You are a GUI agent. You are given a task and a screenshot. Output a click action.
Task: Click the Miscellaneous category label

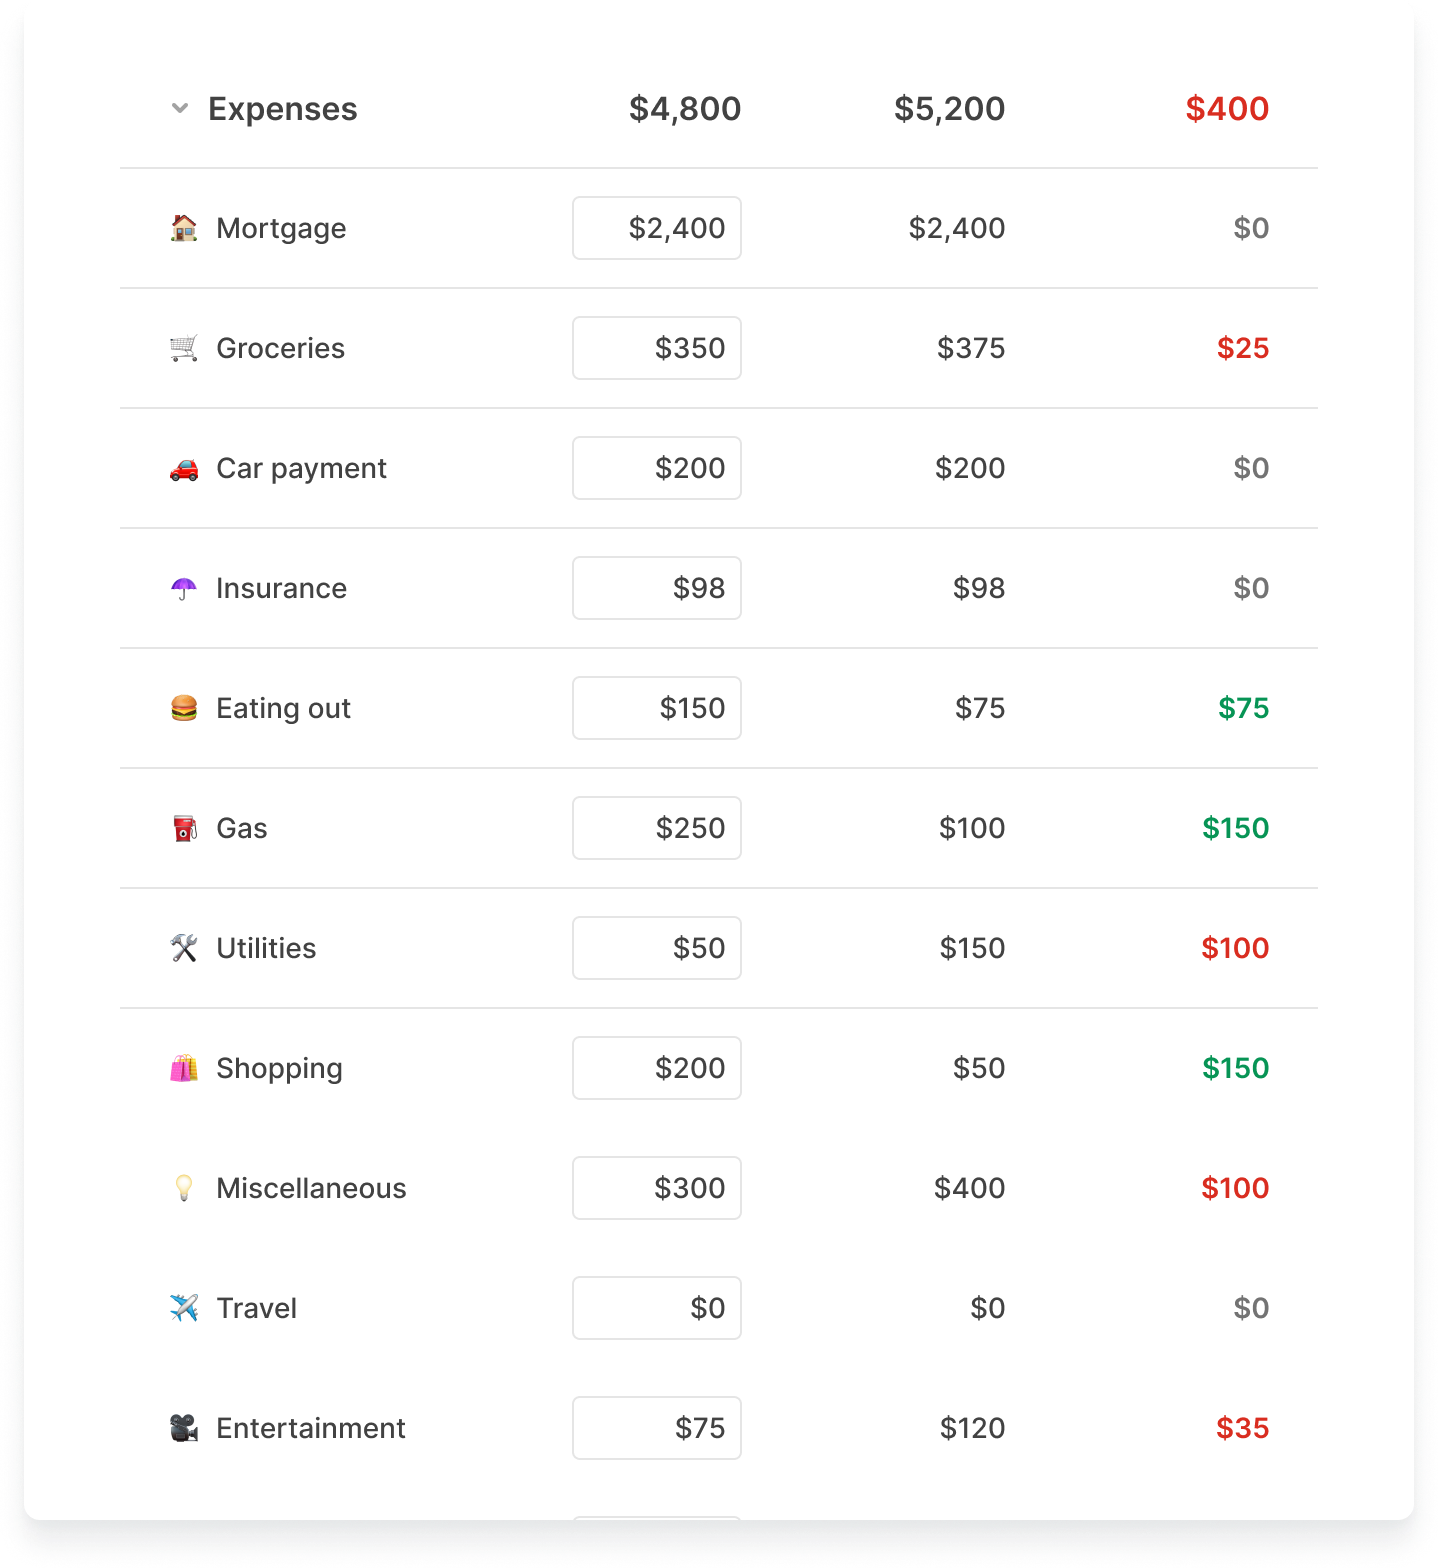point(311,1188)
